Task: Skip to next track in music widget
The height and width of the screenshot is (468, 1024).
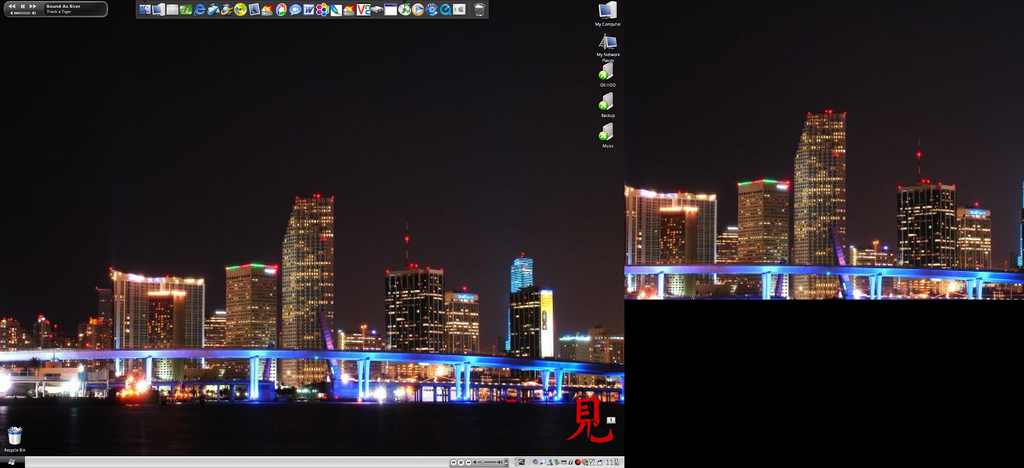Action: coord(33,6)
